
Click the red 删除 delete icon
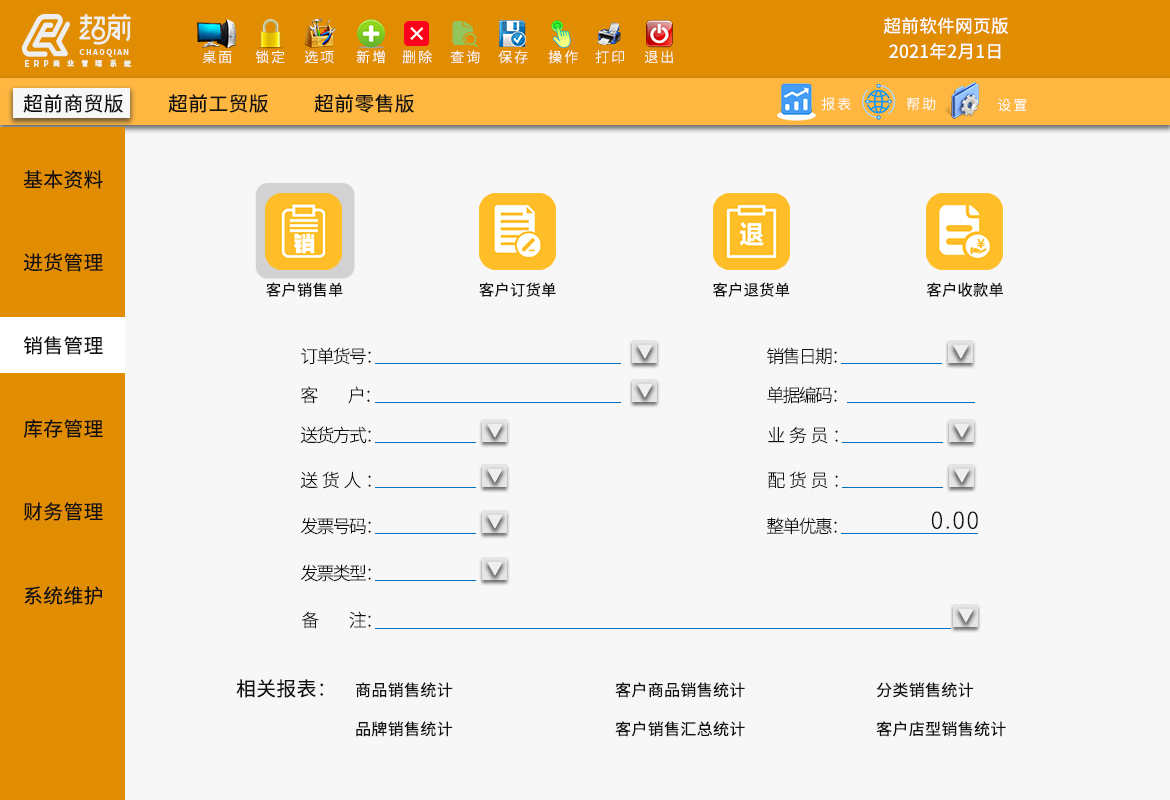(x=416, y=34)
